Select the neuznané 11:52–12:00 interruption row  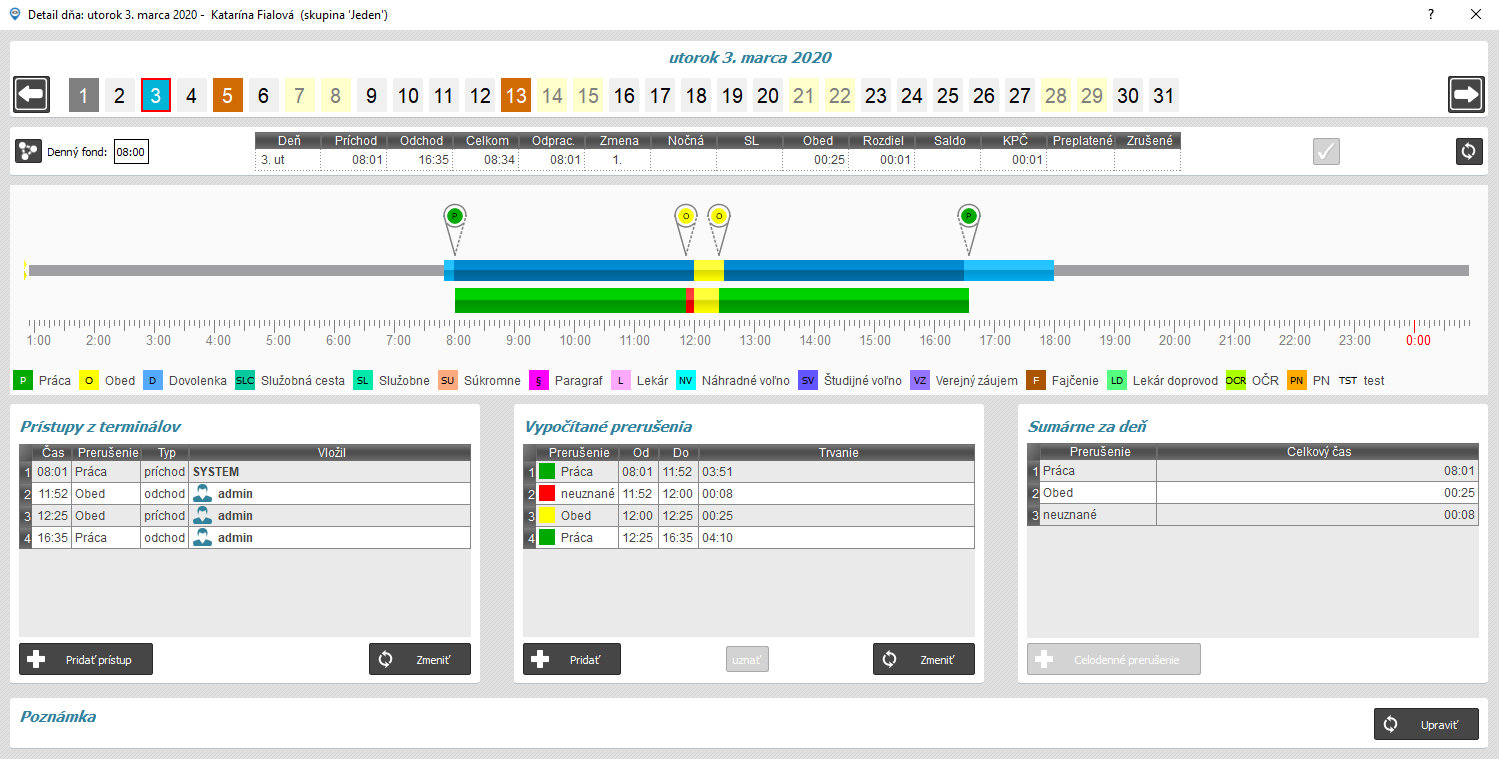[x=749, y=493]
